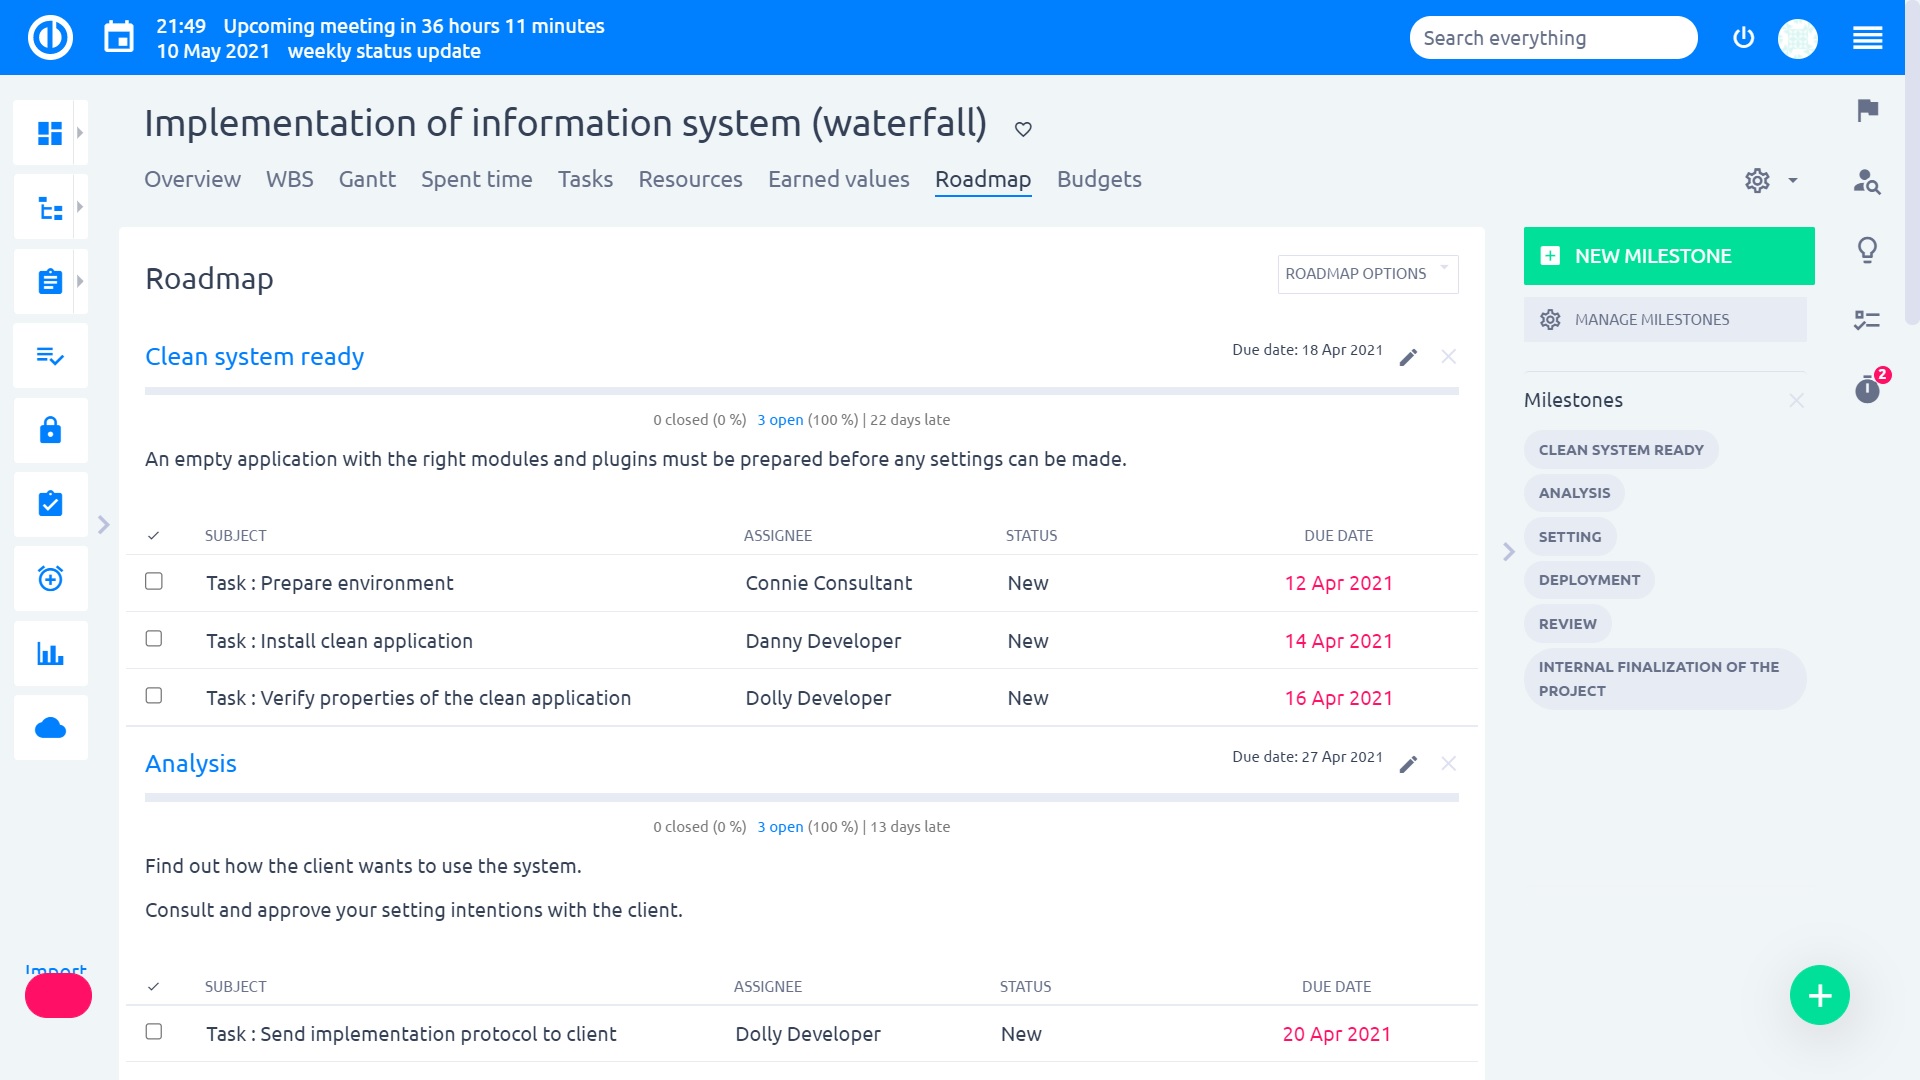Open the Earned values tab
The width and height of the screenshot is (1920, 1080).
coord(838,179)
